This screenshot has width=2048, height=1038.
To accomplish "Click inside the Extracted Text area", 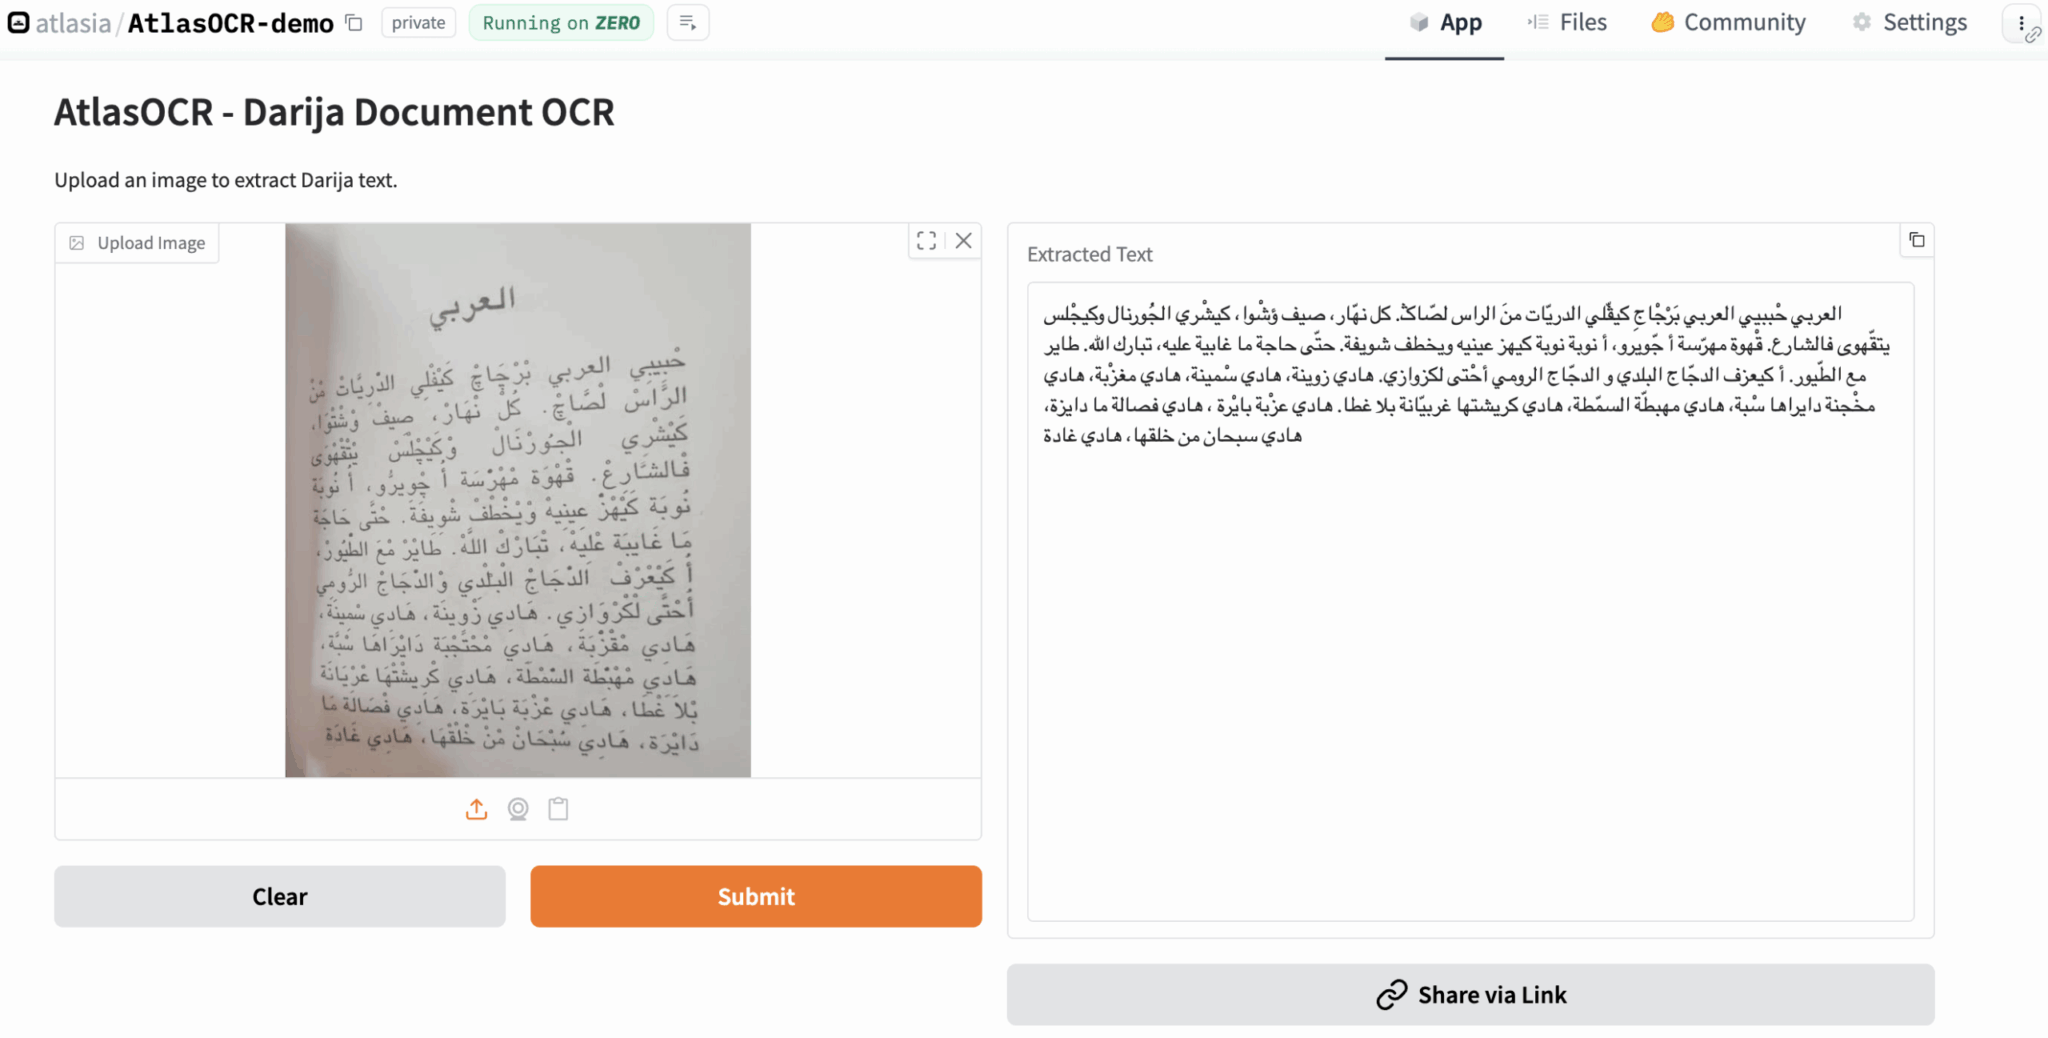I will tap(1470, 600).
